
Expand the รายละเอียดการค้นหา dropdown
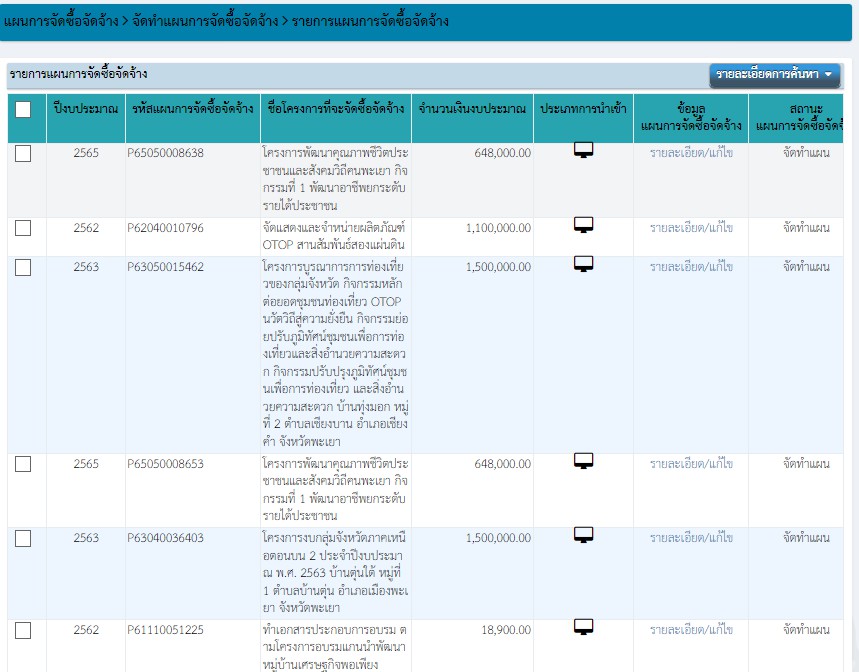[x=775, y=75]
